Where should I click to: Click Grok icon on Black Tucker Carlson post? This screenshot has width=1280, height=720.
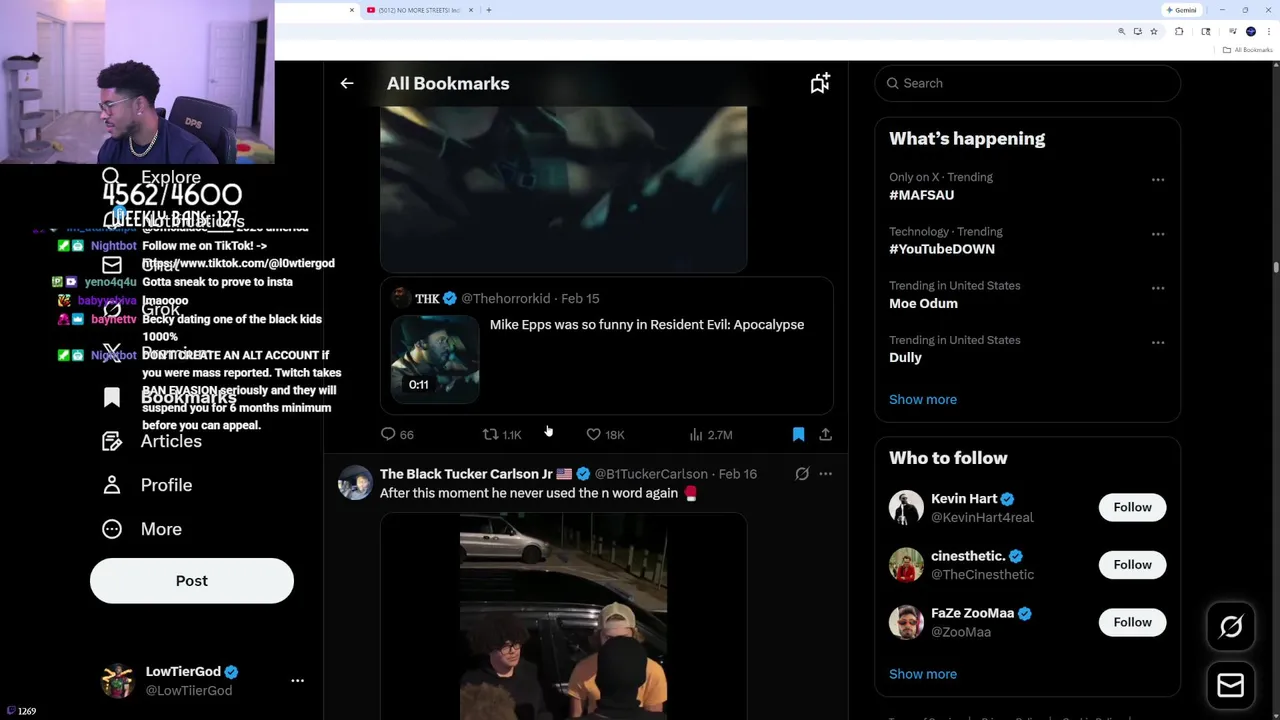[x=802, y=474]
